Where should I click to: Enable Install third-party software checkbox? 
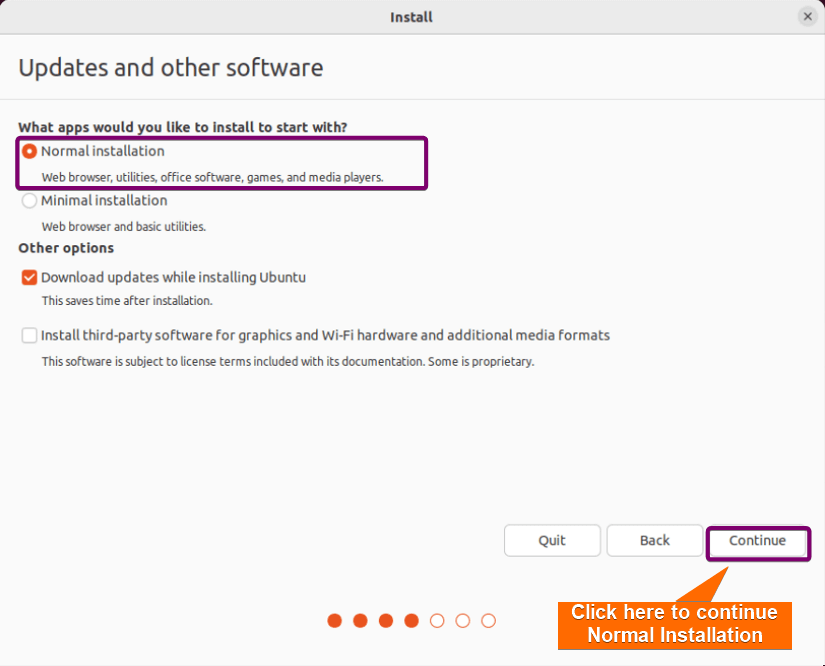(x=29, y=335)
